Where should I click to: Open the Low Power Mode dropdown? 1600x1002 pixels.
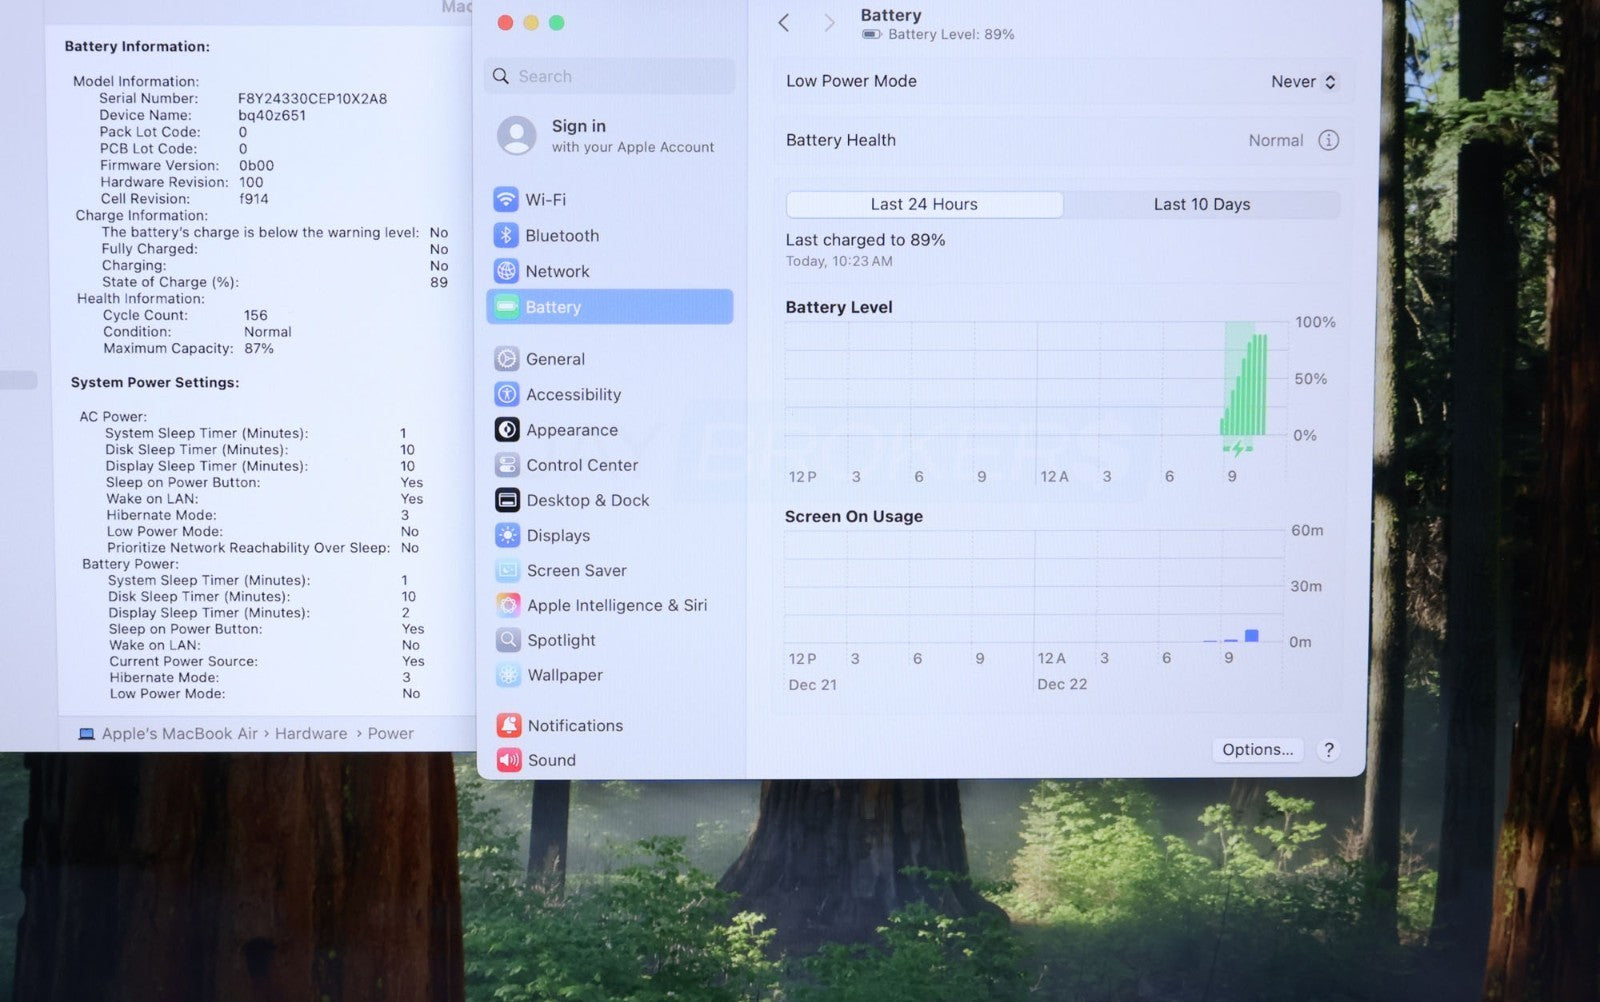click(1303, 82)
